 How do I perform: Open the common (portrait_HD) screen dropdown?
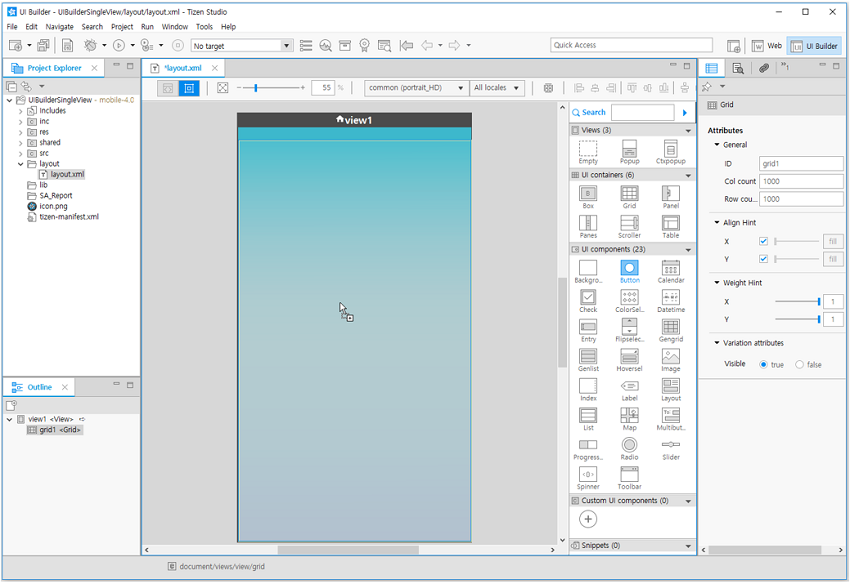(x=415, y=88)
